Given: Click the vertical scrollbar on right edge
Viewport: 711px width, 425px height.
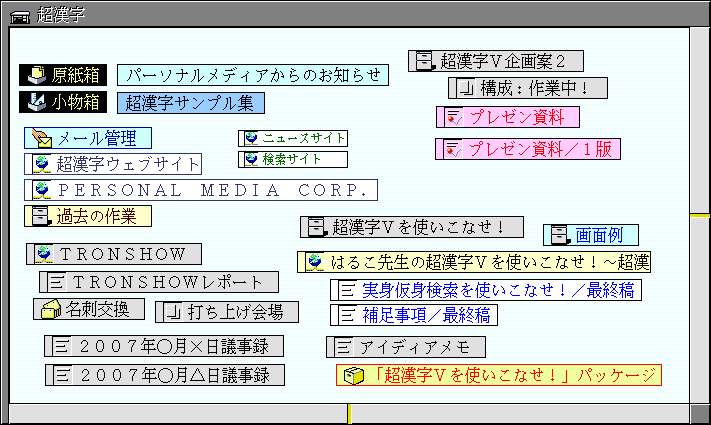Looking at the screenshot, I should 700,300.
